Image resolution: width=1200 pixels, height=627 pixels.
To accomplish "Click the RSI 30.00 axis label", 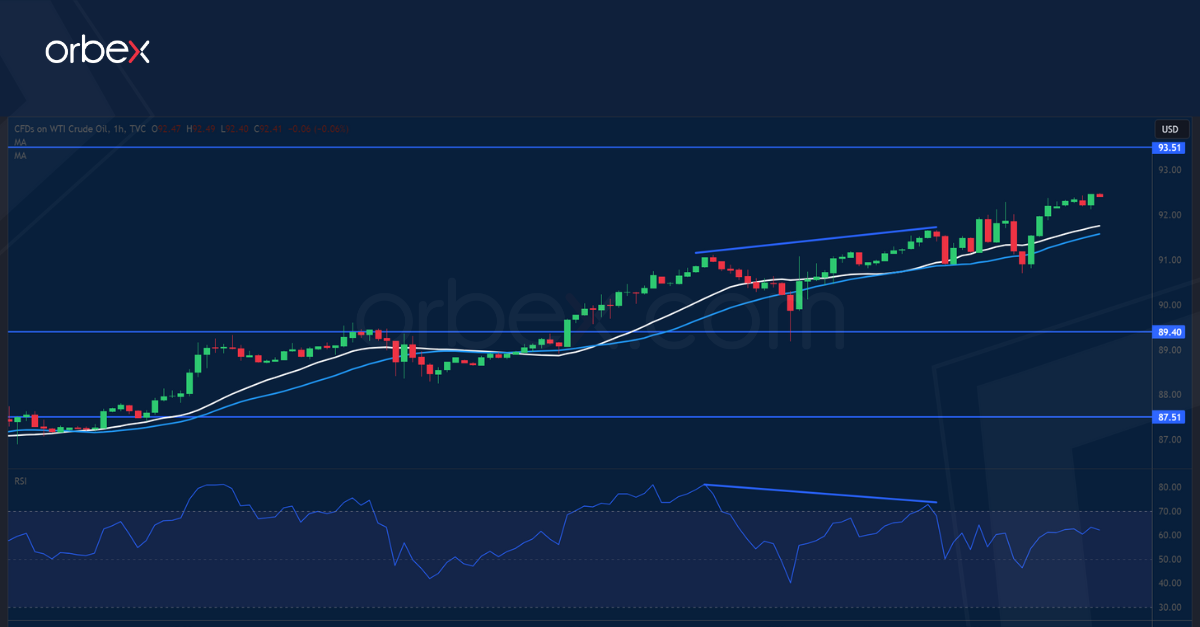I will point(1170,607).
